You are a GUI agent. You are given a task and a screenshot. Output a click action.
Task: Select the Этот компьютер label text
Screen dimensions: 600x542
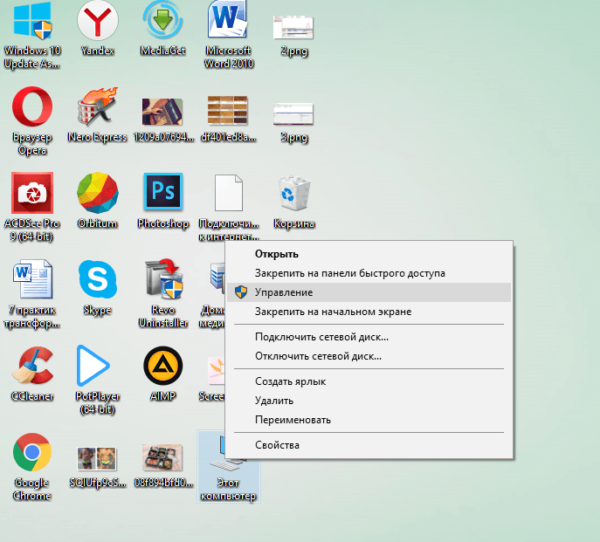[x=228, y=490]
